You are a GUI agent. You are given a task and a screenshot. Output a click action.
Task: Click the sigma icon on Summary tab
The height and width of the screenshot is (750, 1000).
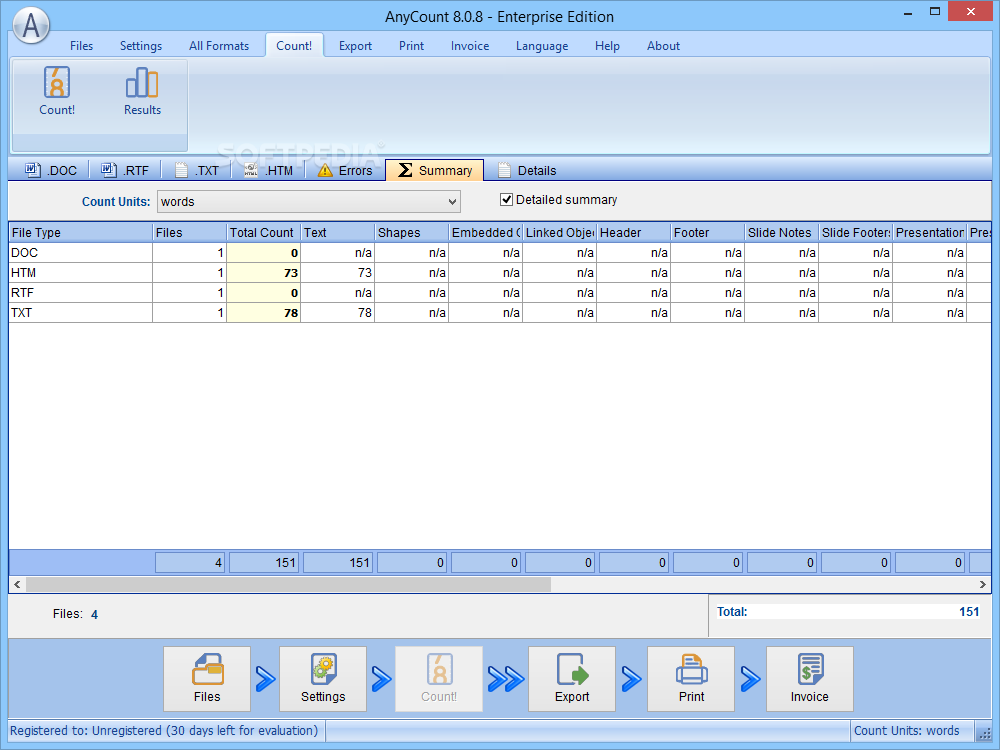tap(405, 170)
